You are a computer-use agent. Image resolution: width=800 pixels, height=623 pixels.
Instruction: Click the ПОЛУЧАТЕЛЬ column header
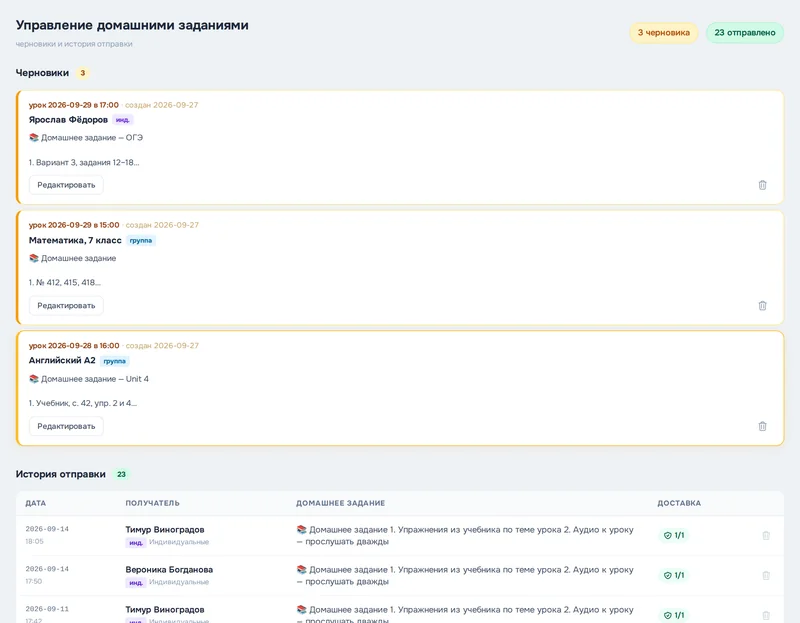point(153,503)
